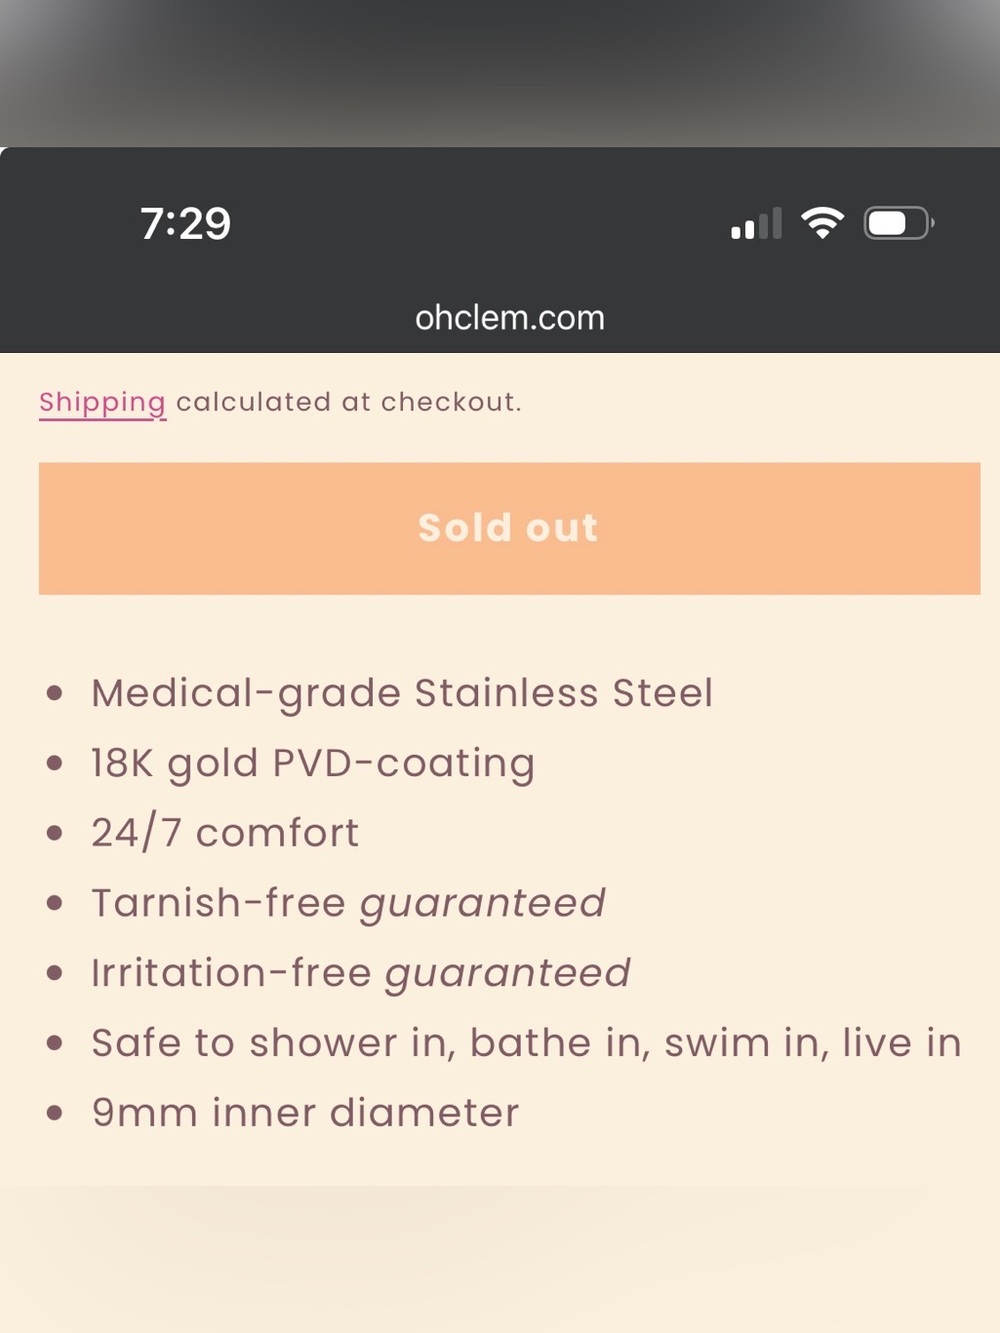
Task: Select the 'Safe to shower in' line
Action: click(526, 1043)
